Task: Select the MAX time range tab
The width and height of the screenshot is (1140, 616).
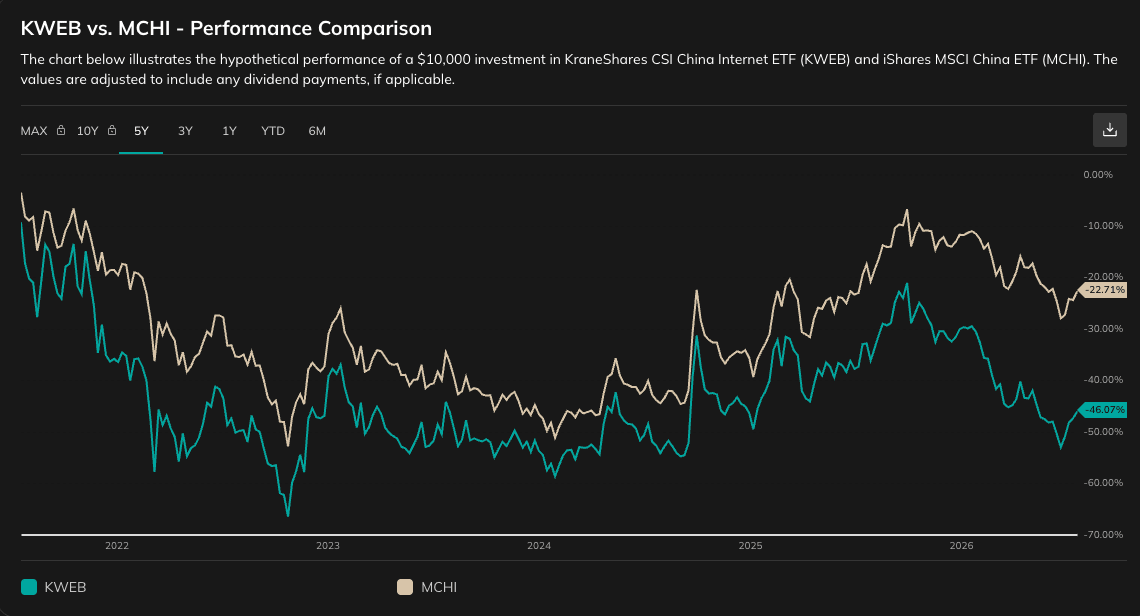Action: tap(34, 131)
